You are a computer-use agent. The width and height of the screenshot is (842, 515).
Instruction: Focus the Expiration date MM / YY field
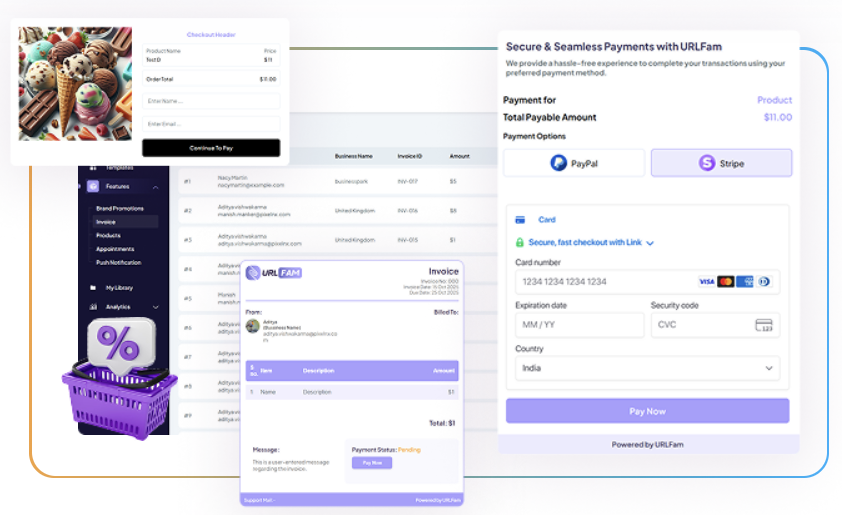pos(579,325)
